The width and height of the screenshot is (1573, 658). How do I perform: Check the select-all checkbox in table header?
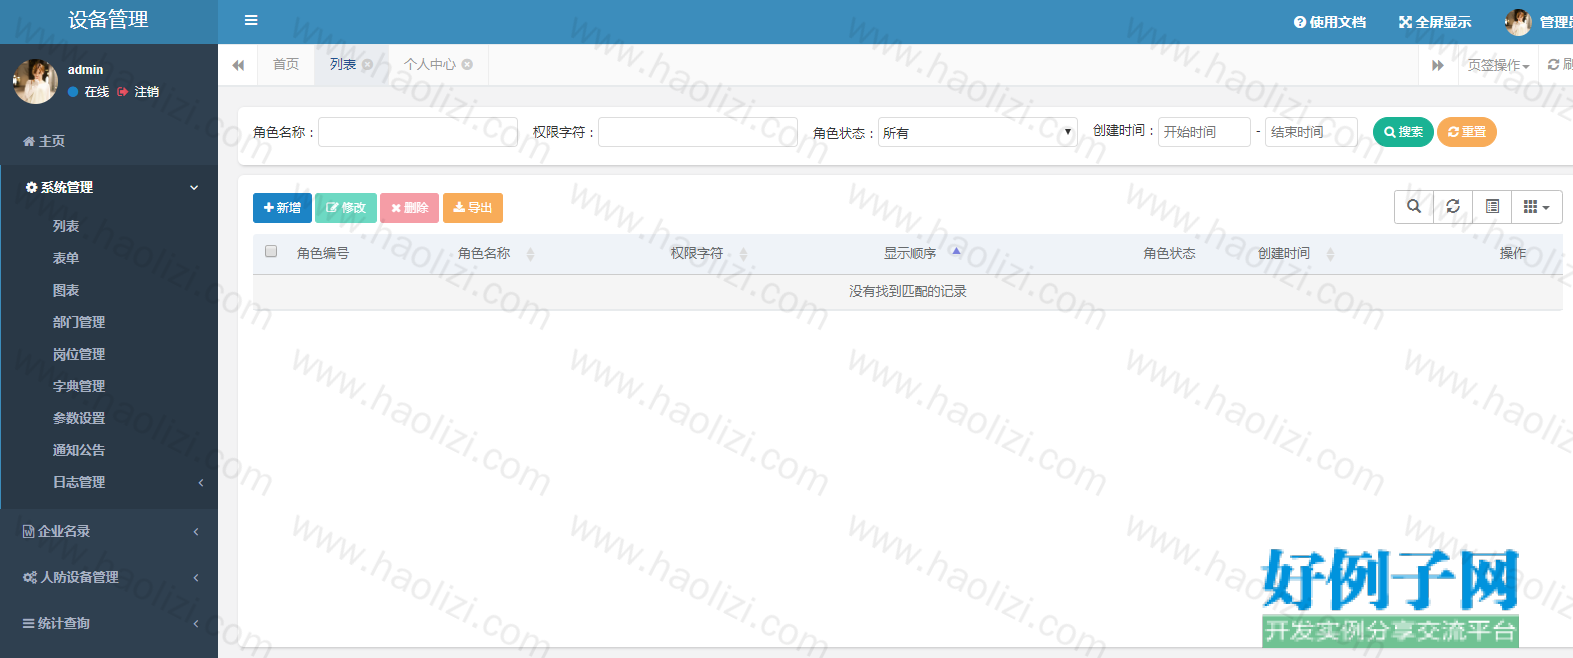pyautogui.click(x=271, y=251)
